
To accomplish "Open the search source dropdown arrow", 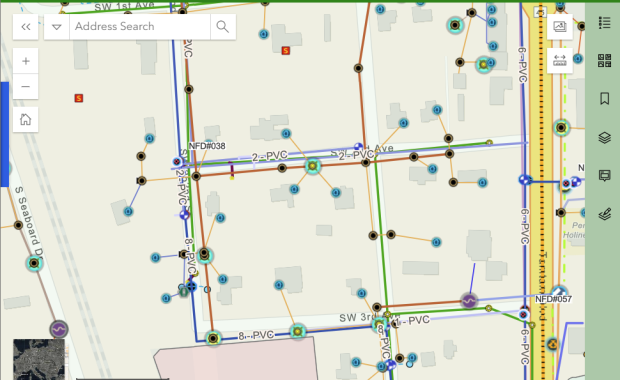I will click(57, 27).
